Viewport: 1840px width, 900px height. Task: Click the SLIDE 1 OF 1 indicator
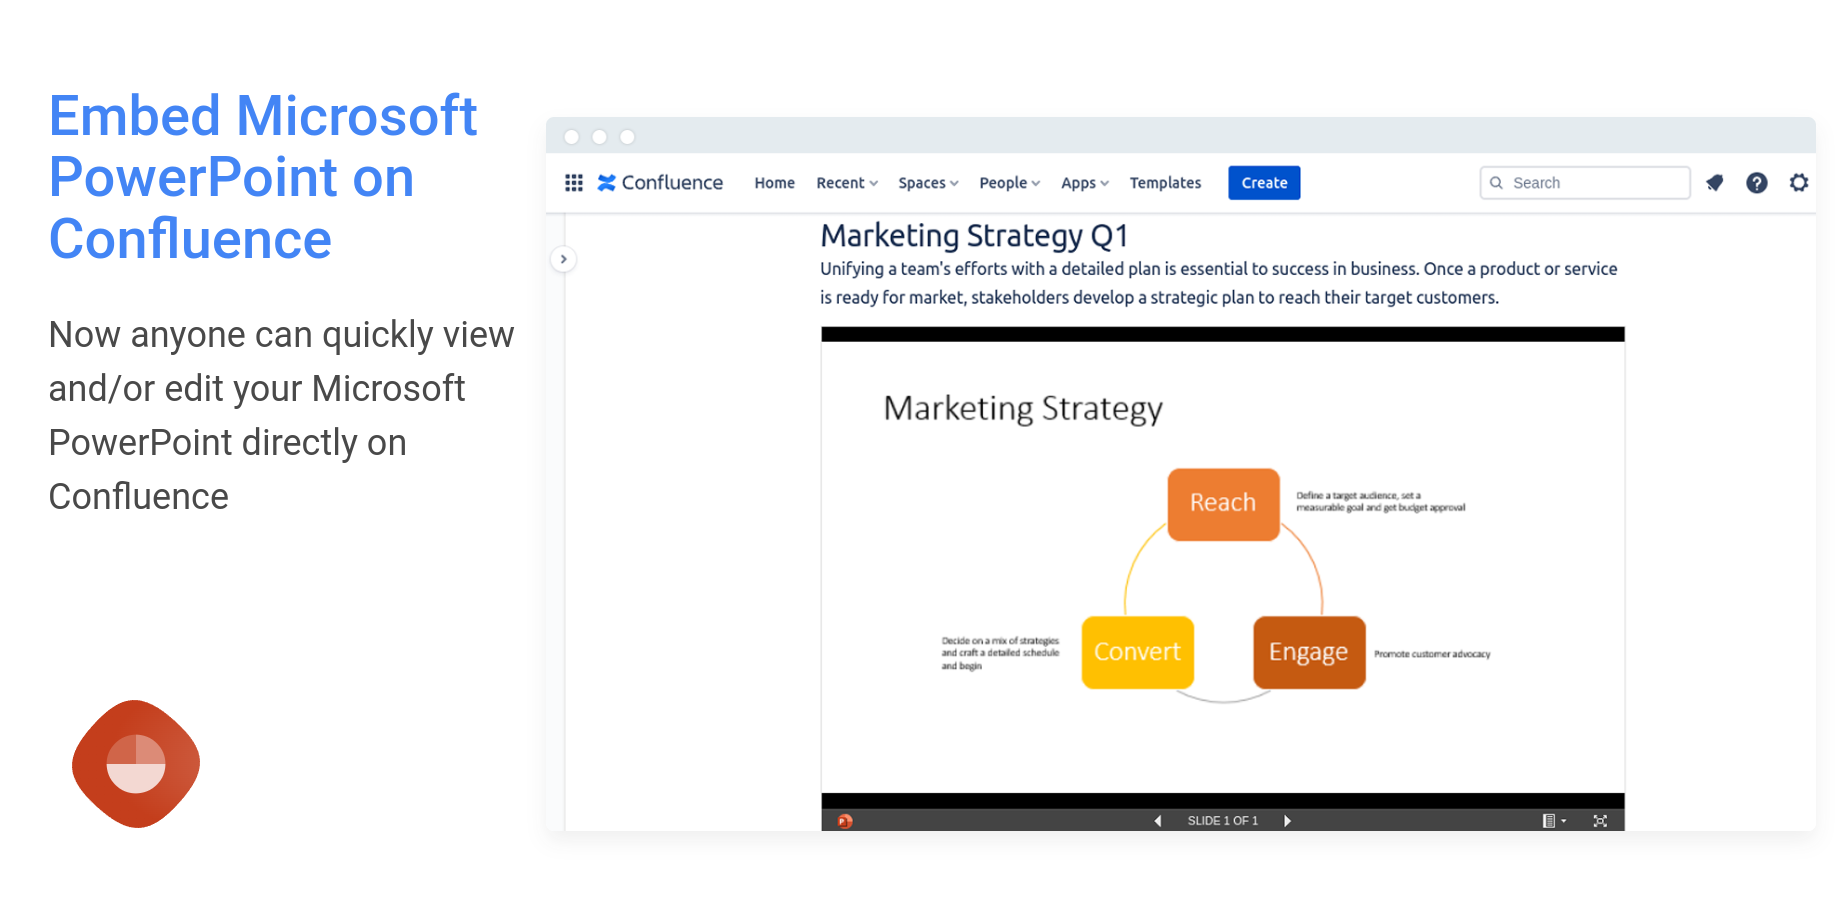pyautogui.click(x=1222, y=821)
